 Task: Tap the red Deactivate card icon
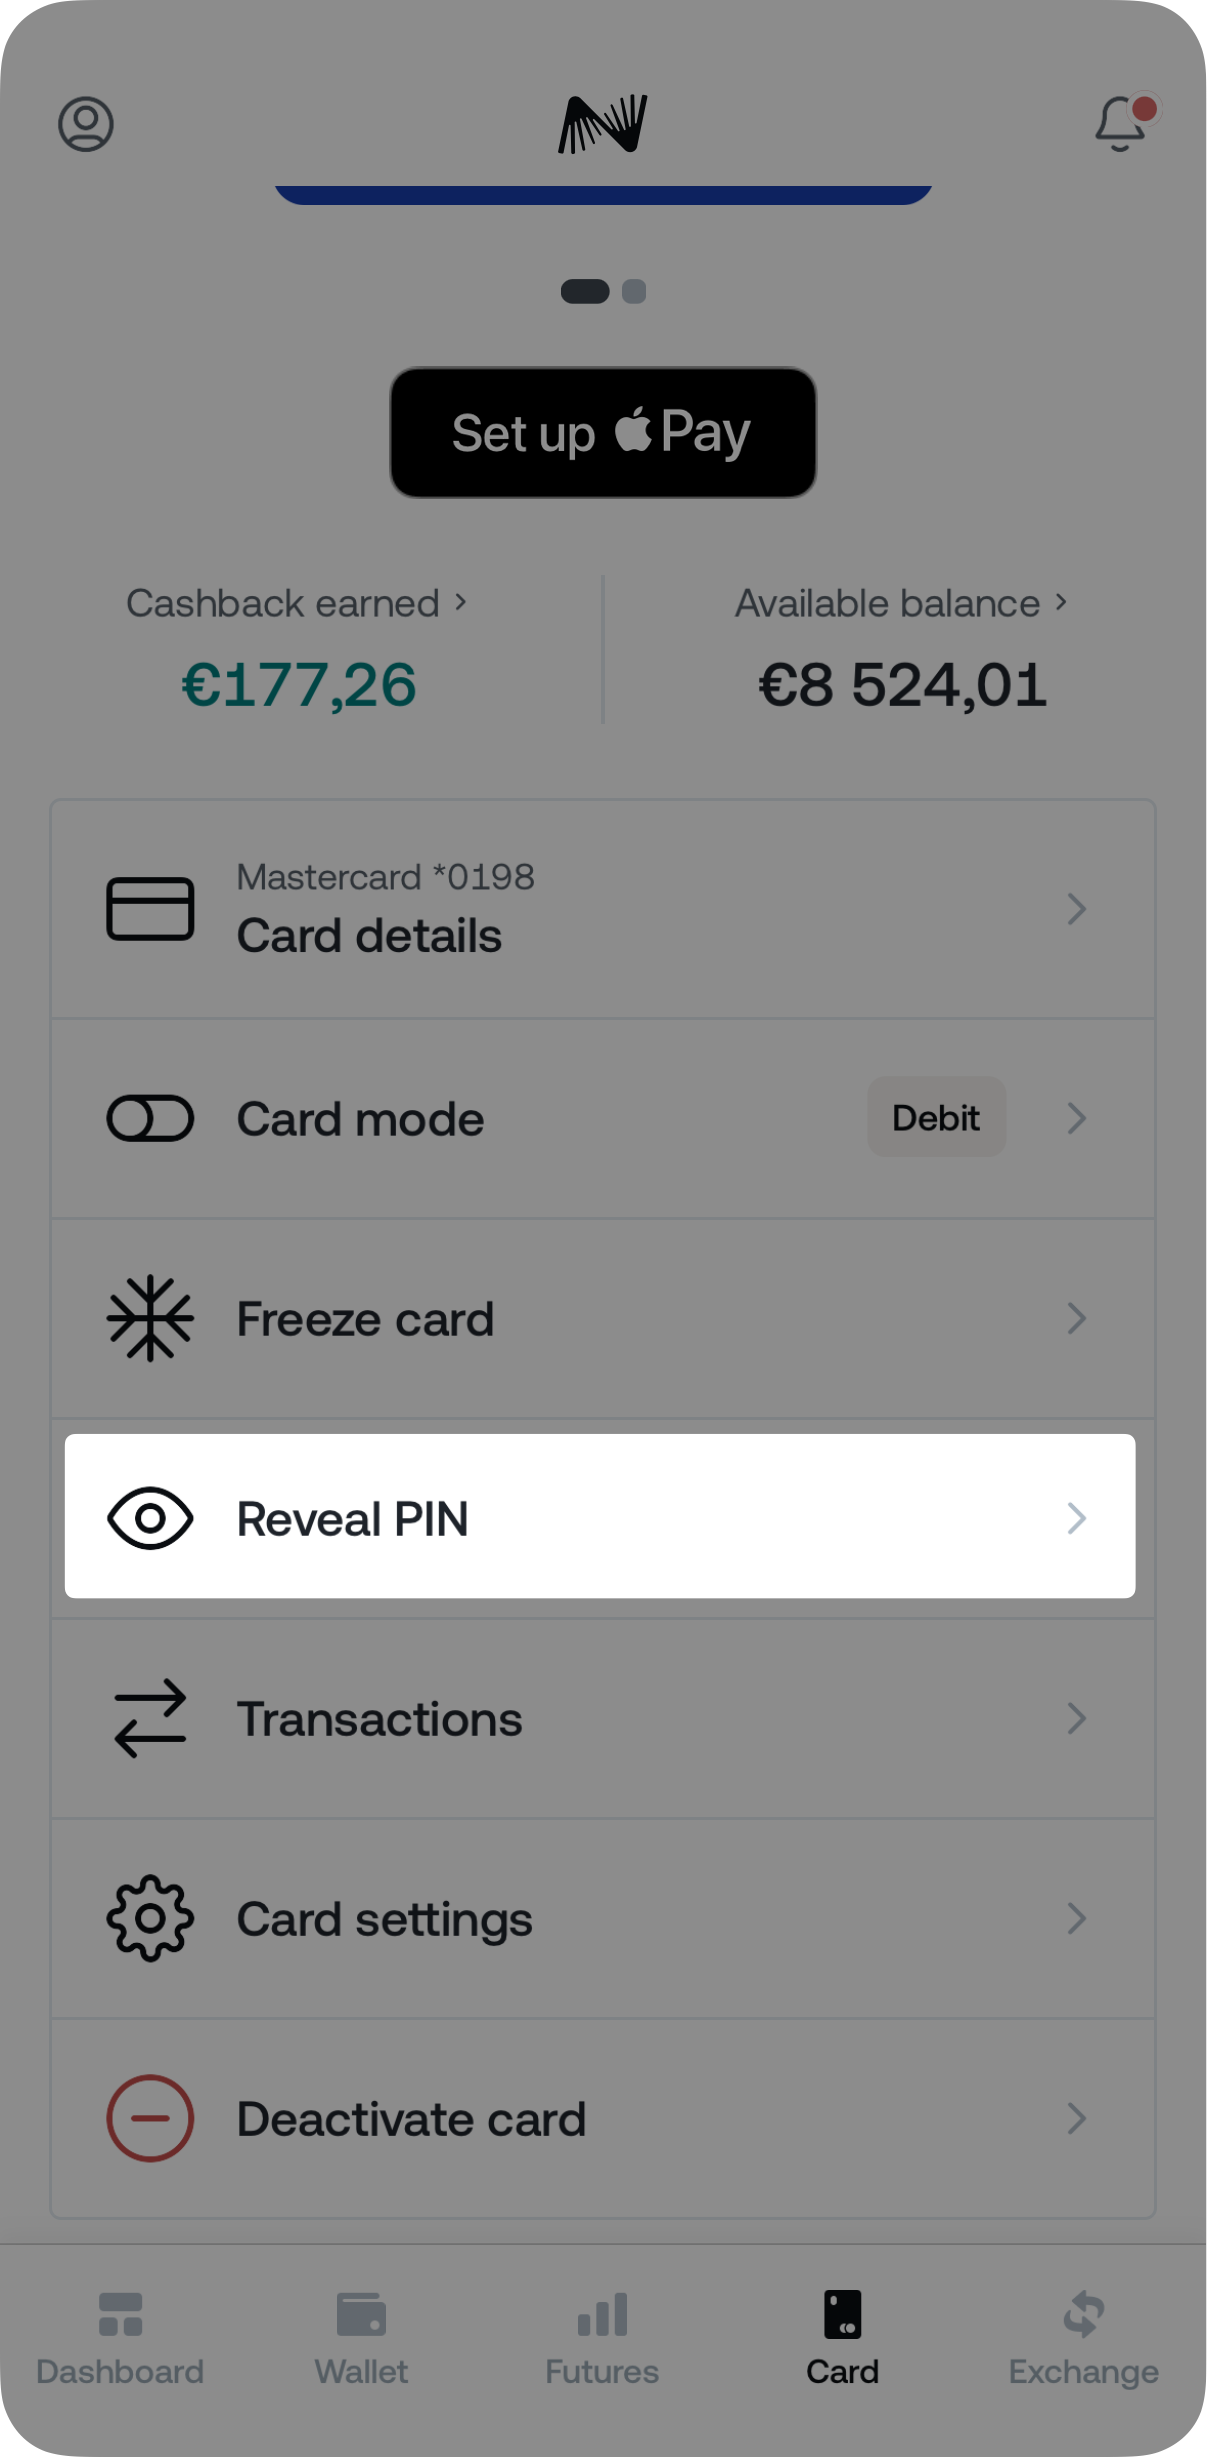(150, 2118)
